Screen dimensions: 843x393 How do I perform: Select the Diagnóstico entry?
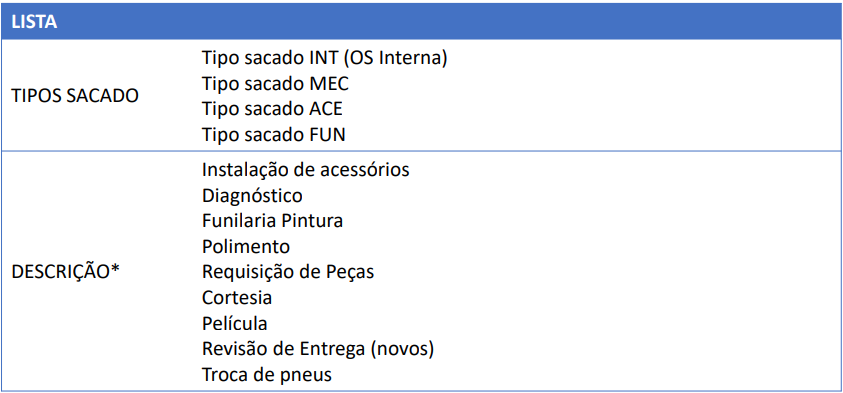(x=252, y=196)
